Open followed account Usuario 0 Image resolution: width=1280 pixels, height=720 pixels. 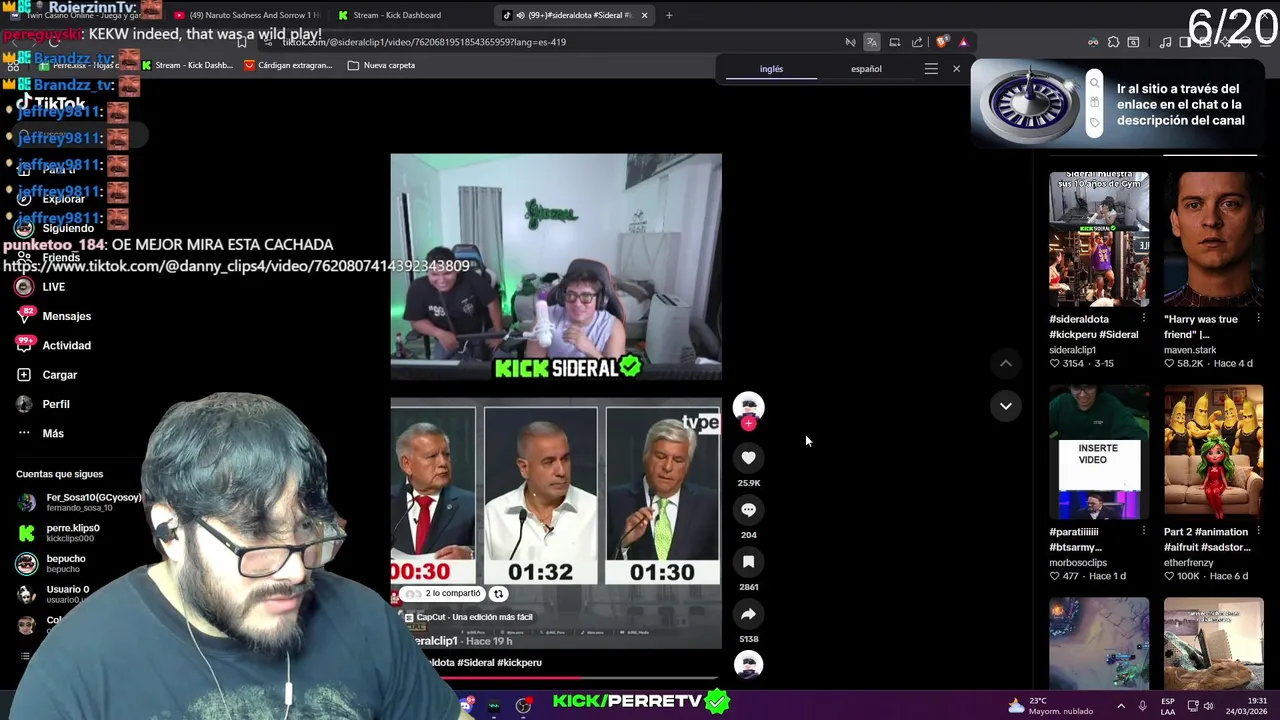coord(54,594)
